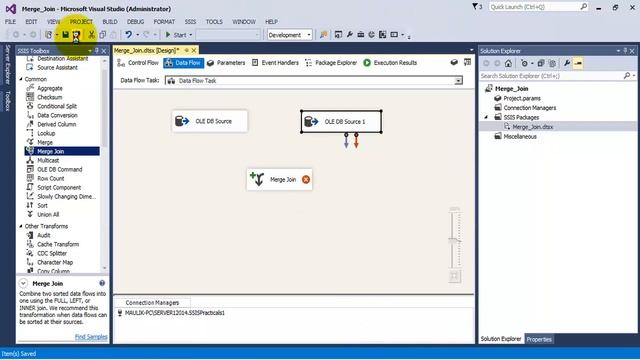Click the zoom-to-fit icon below the zoom slider

[455, 276]
